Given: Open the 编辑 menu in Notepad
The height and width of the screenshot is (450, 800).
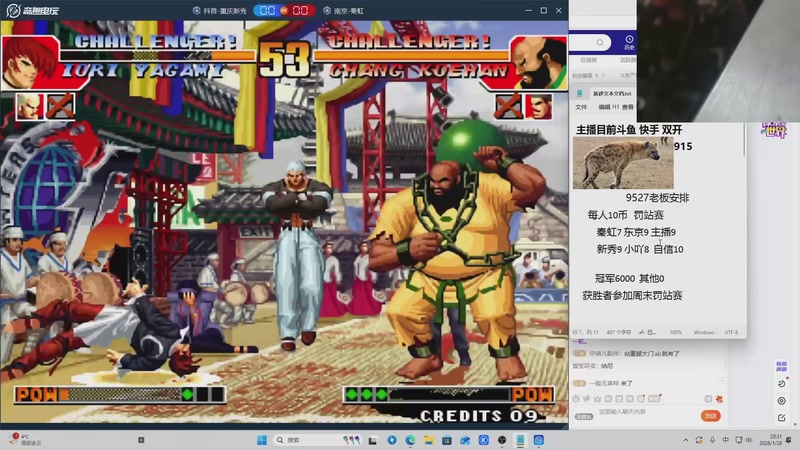Looking at the screenshot, I should coord(604,107).
